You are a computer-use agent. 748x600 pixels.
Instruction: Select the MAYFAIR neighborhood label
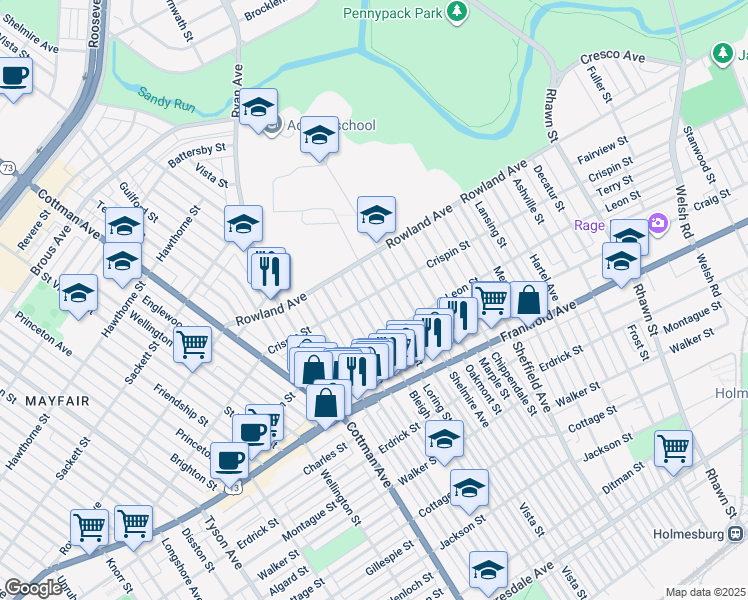[57, 401]
